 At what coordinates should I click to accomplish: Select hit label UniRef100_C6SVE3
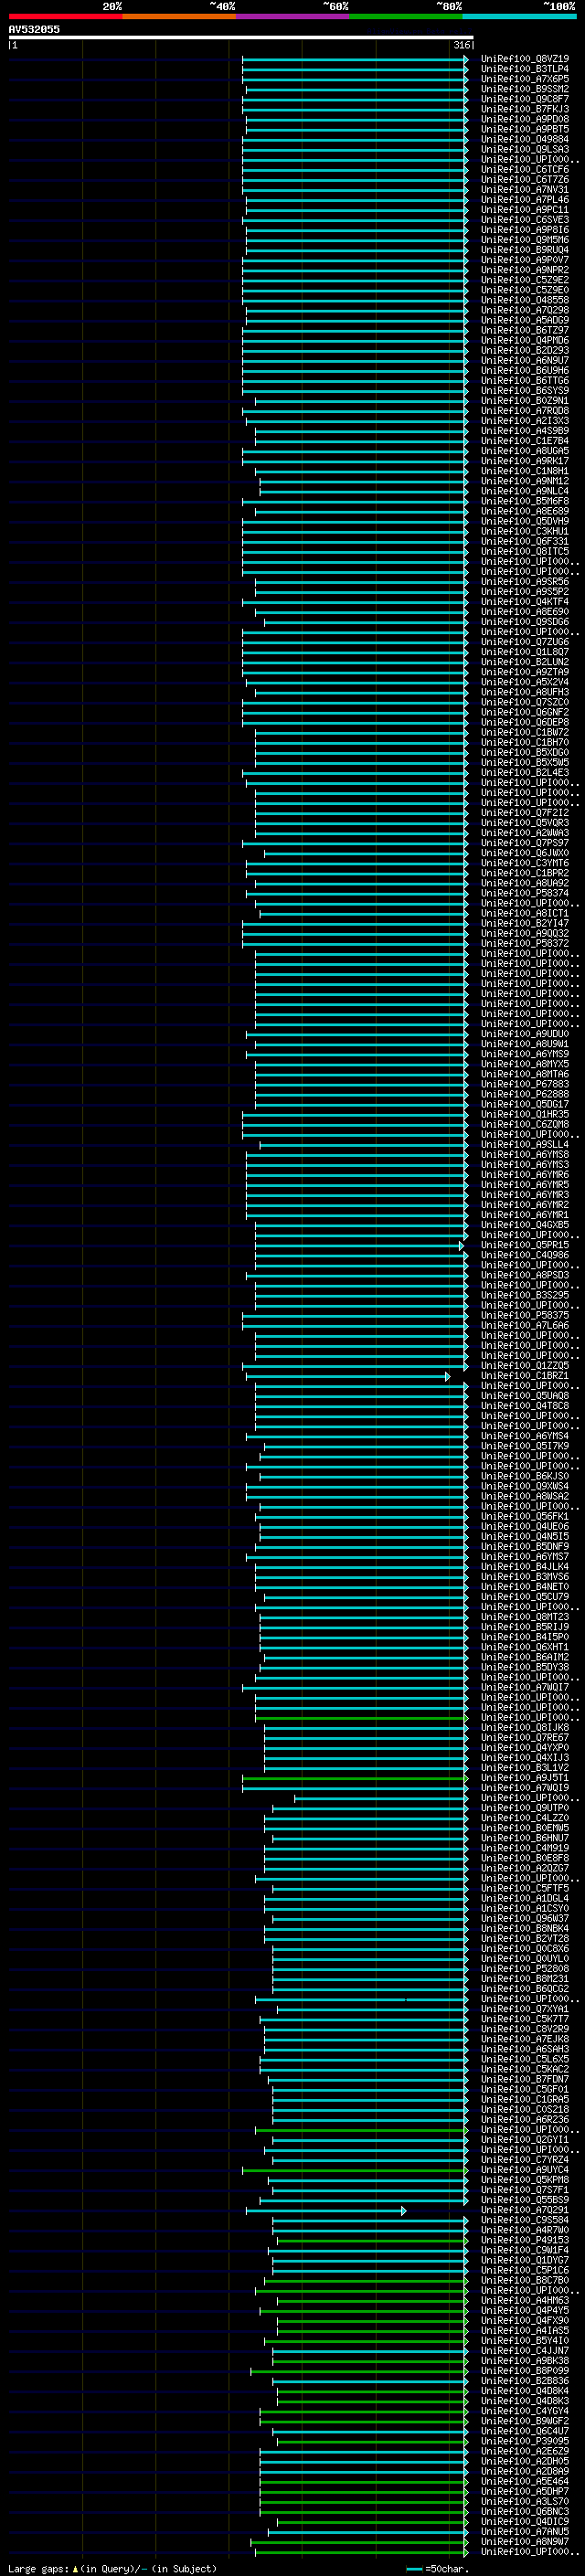coord(525,220)
